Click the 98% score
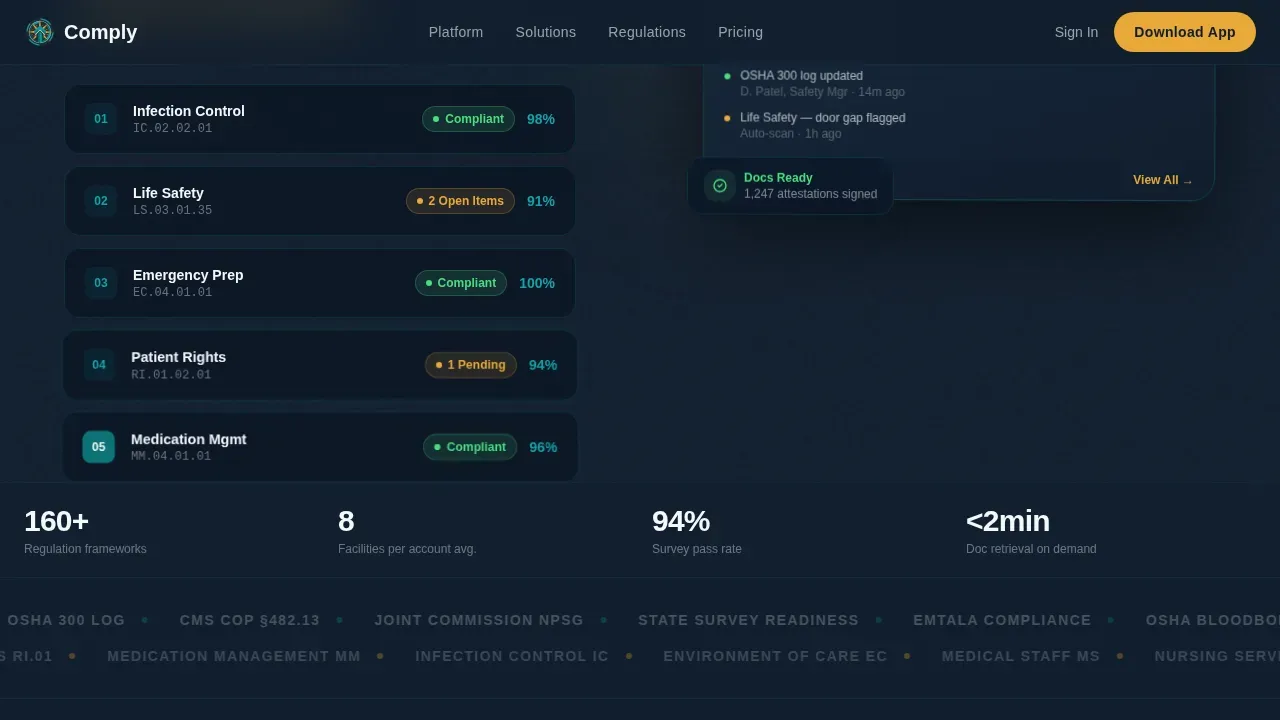Viewport: 1280px width, 720px height. pos(541,119)
